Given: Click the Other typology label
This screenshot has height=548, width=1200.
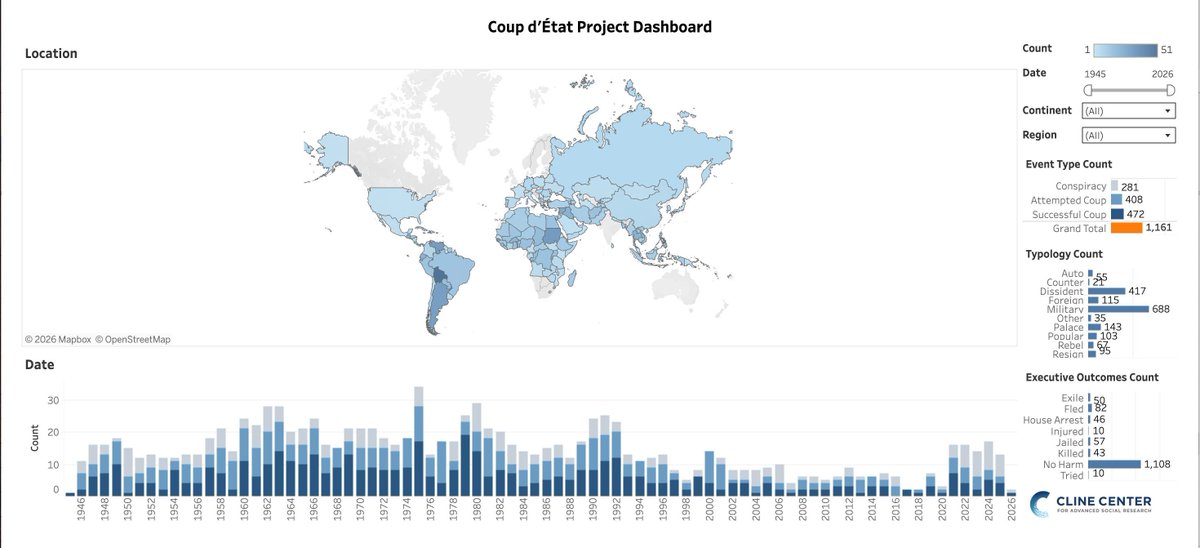Looking at the screenshot, I should 1070,318.
